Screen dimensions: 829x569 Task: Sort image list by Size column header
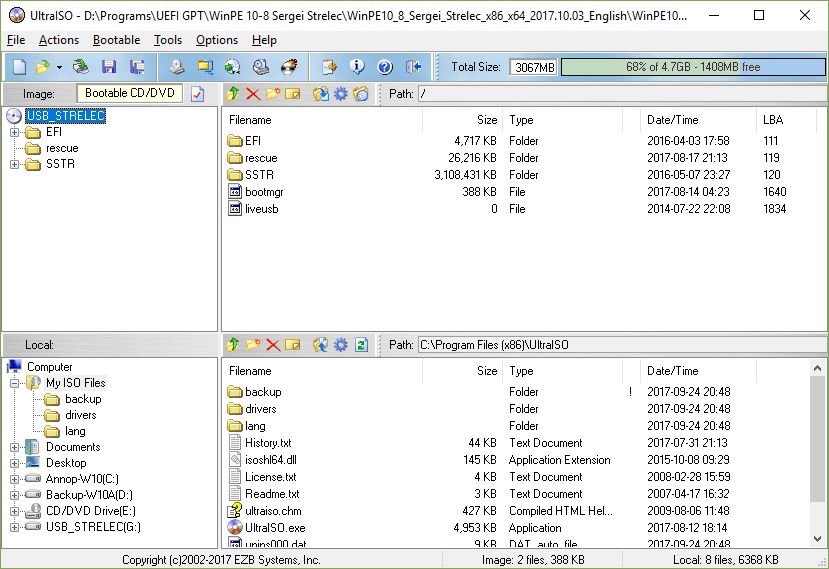pyautogui.click(x=463, y=120)
